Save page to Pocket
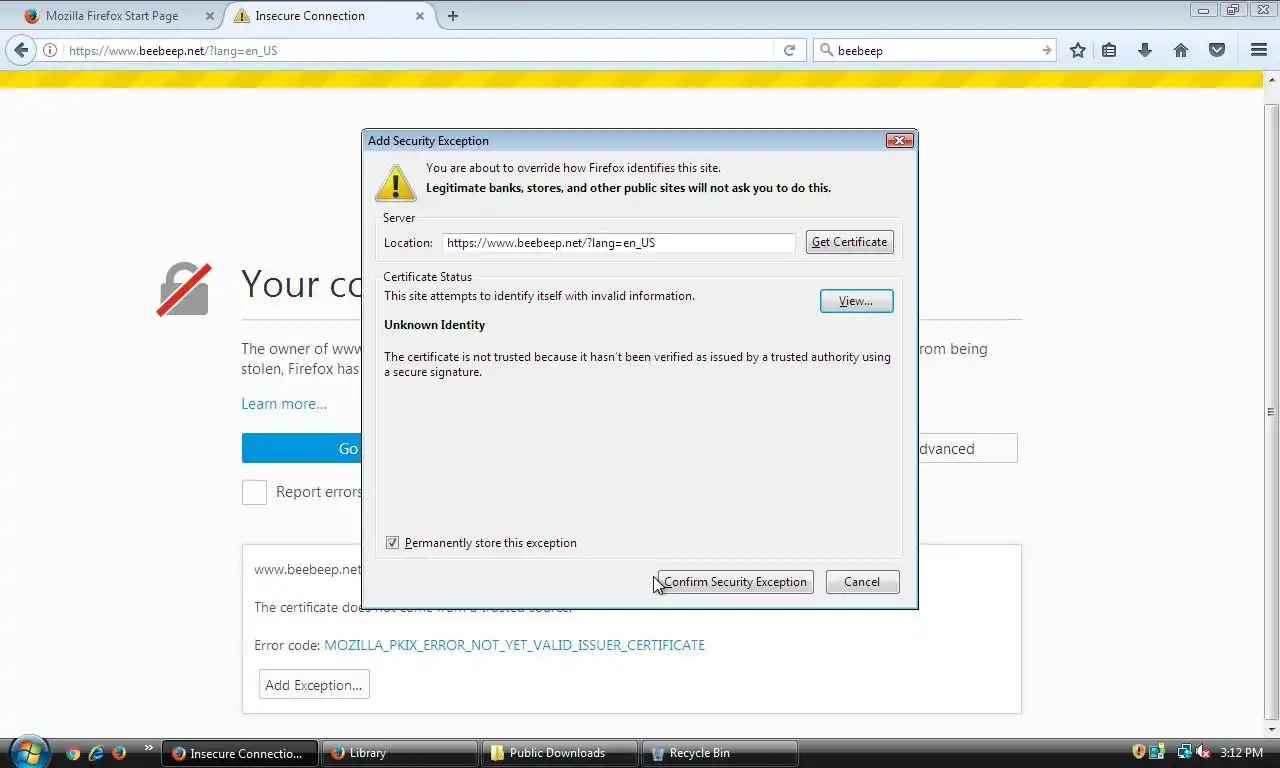1280x768 pixels. [1217, 50]
